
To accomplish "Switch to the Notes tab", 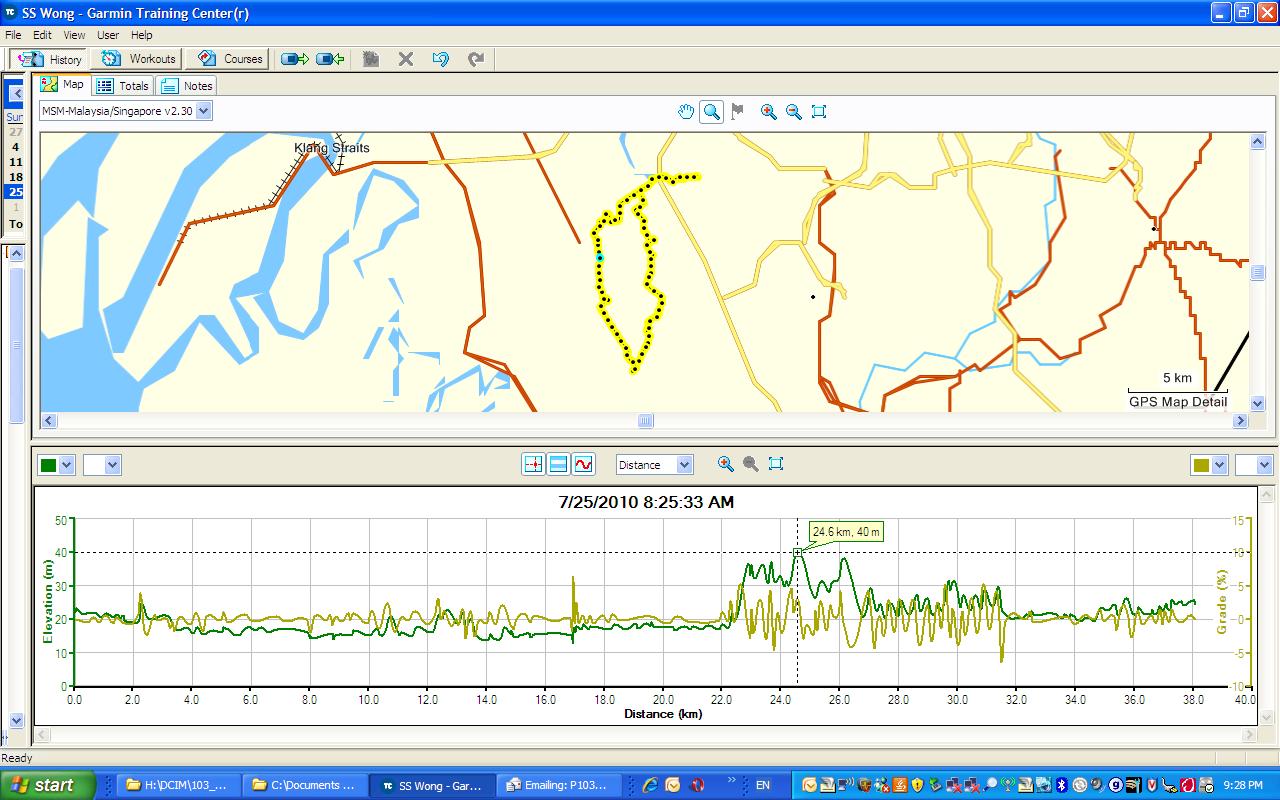I will tap(187, 86).
